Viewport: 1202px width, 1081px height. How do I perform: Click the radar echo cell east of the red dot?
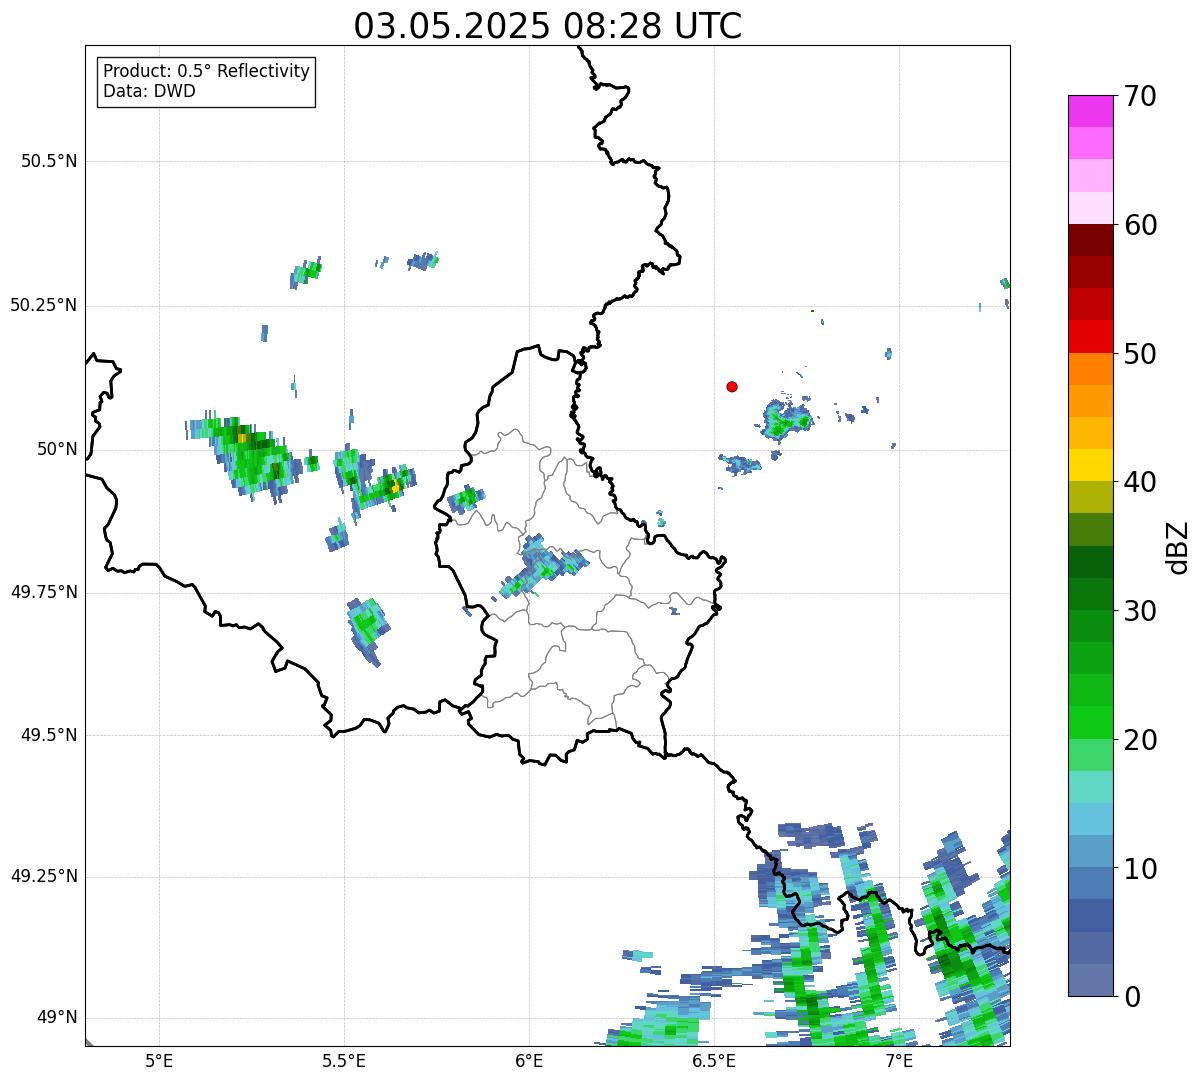[786, 420]
